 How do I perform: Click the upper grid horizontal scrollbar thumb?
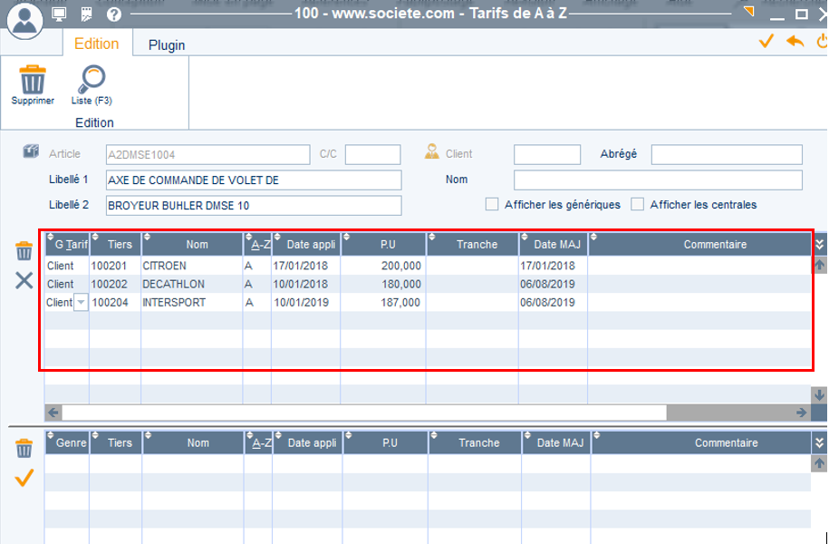364,412
